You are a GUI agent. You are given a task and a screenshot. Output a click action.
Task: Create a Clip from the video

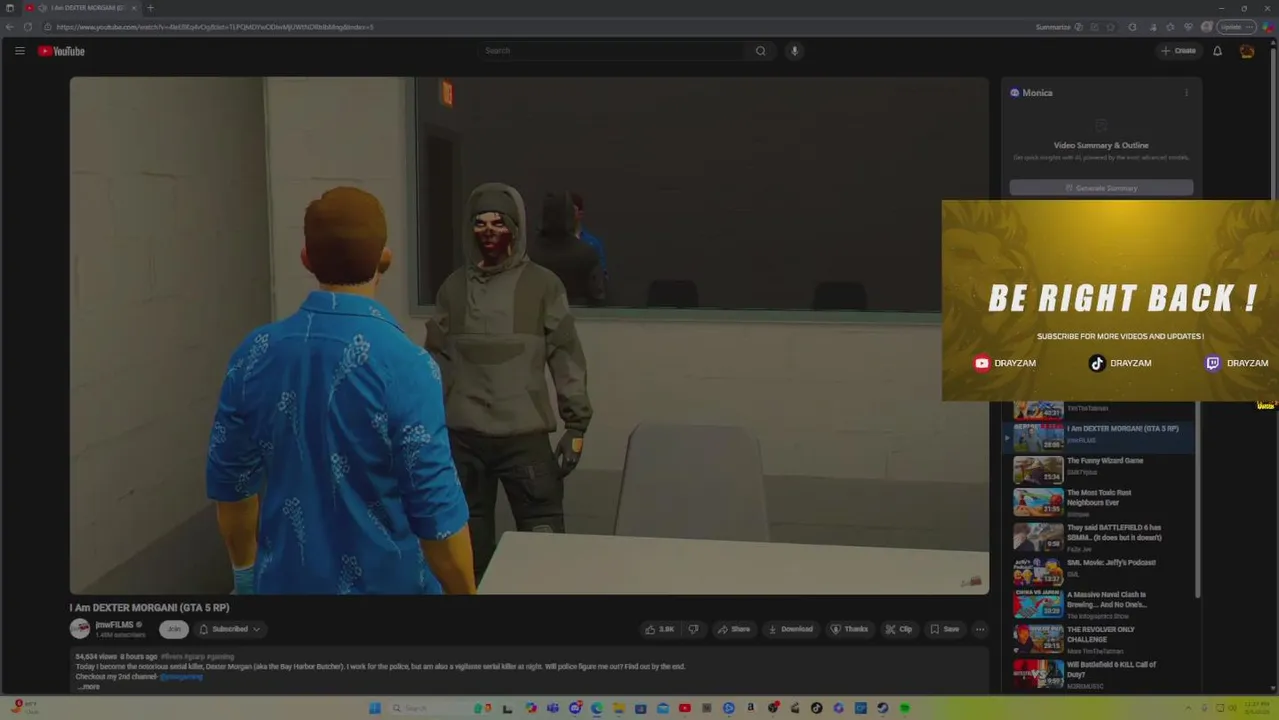898,629
